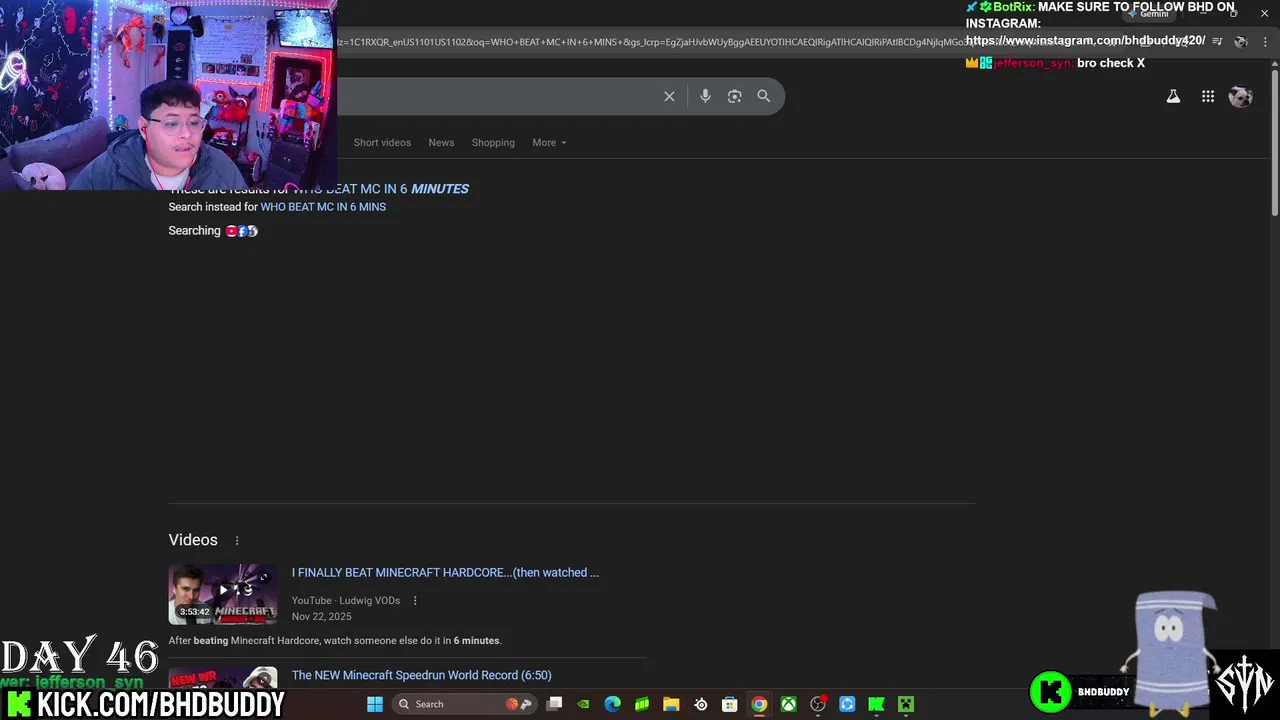Click the 'Videos' section heading
Viewport: 1280px width, 720px height.
click(x=193, y=540)
